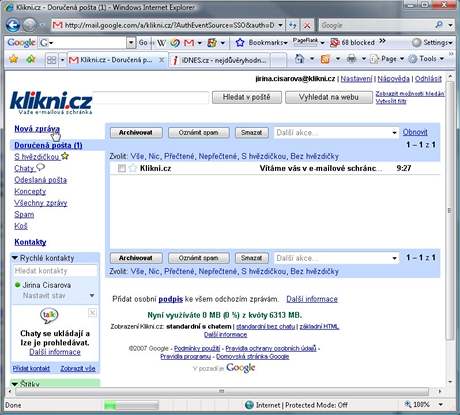Click the Odhlásit link
This screenshot has width=460, height=415.
point(428,79)
